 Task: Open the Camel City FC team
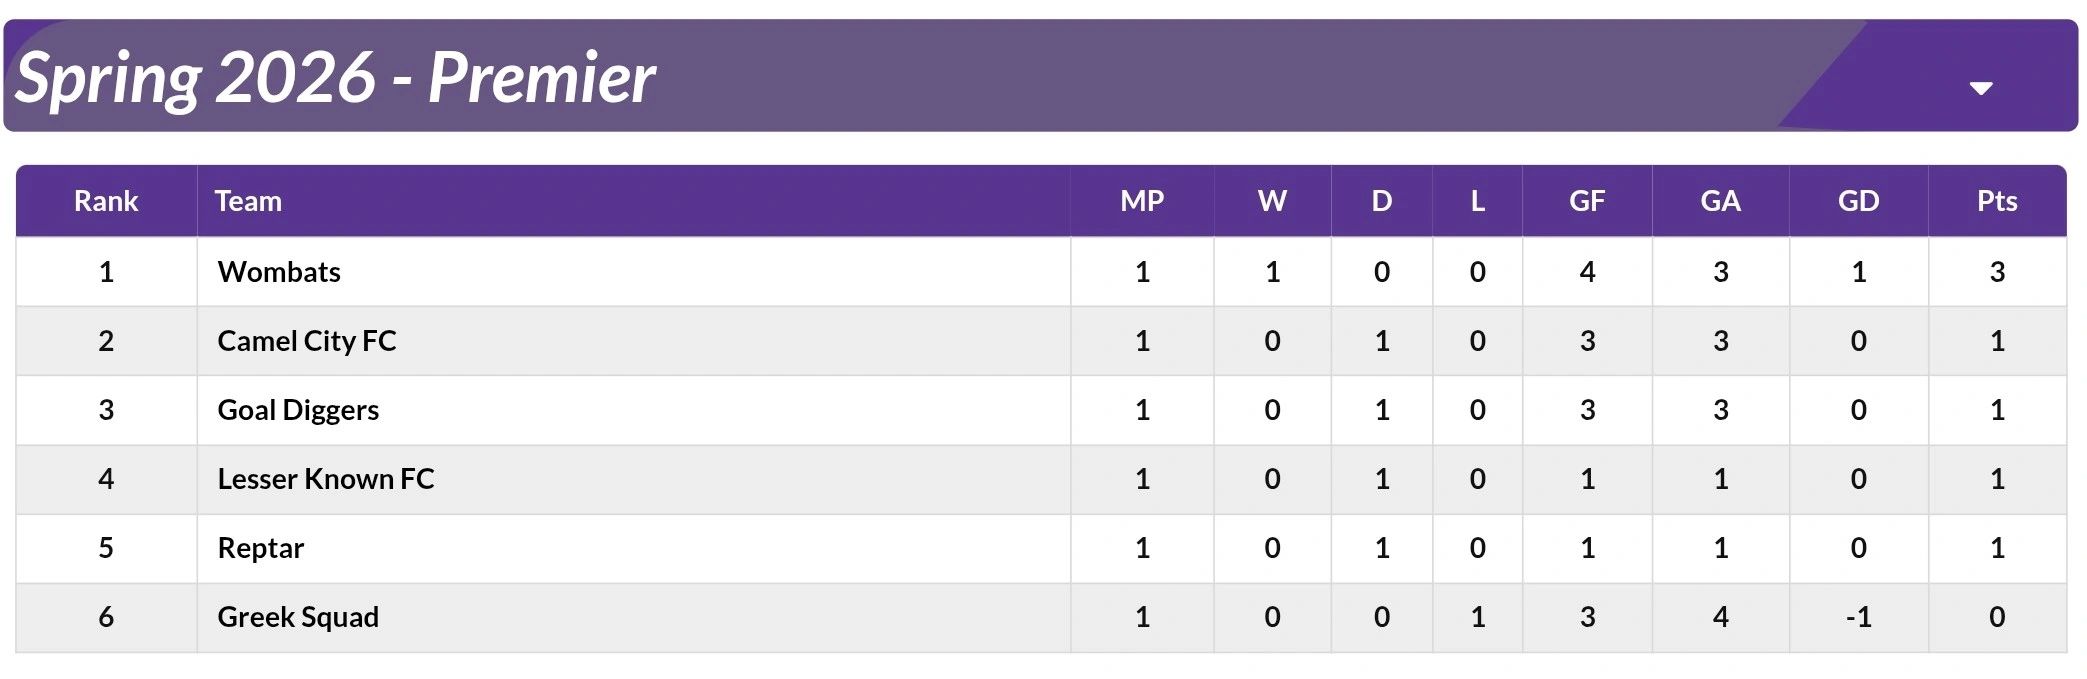pyautogui.click(x=307, y=341)
